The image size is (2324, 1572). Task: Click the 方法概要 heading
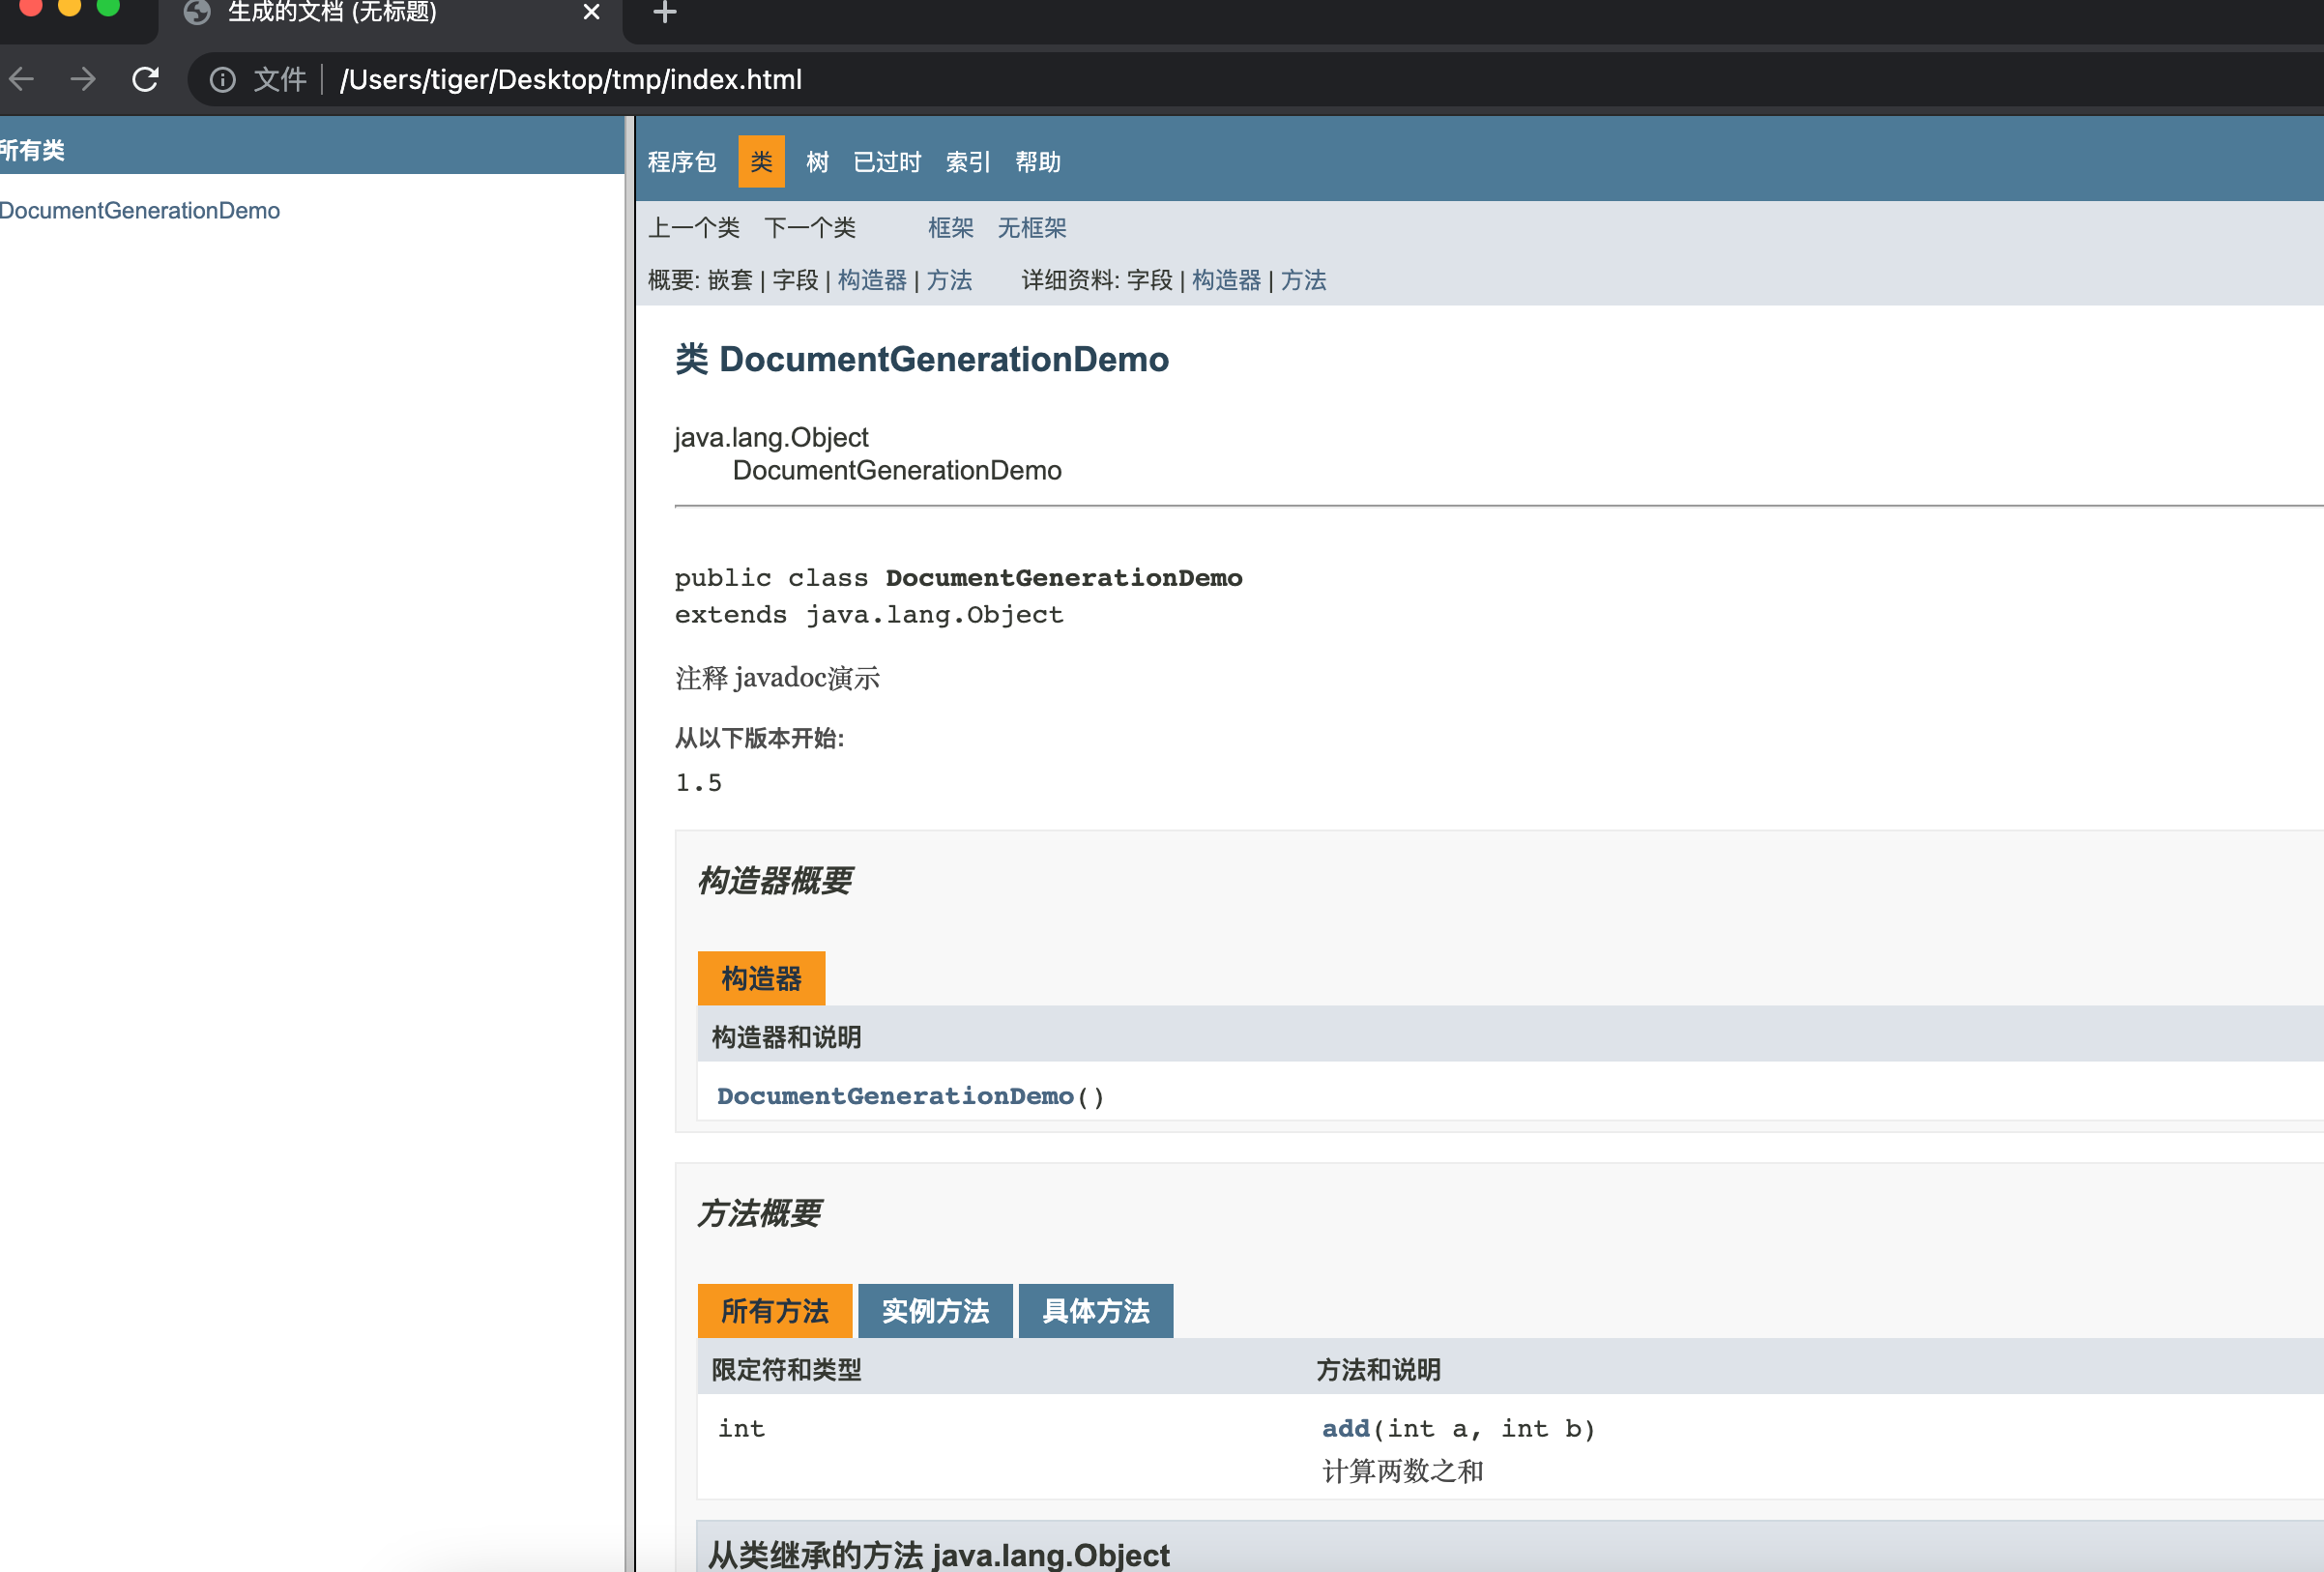759,1213
